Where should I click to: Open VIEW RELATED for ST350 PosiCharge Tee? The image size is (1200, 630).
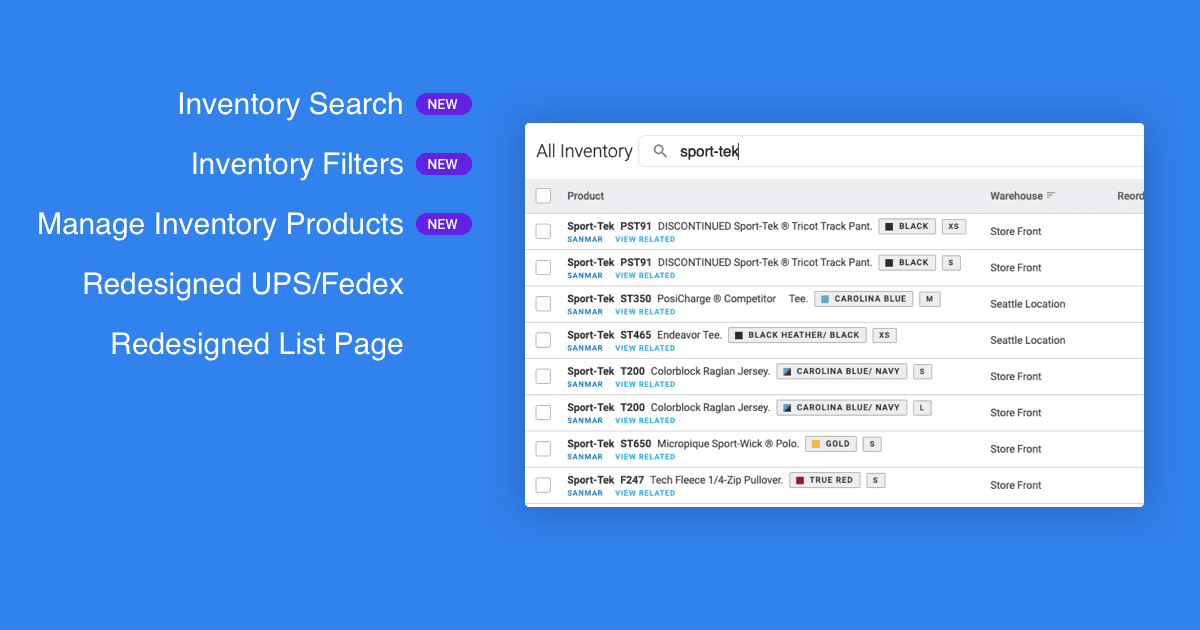(x=644, y=311)
